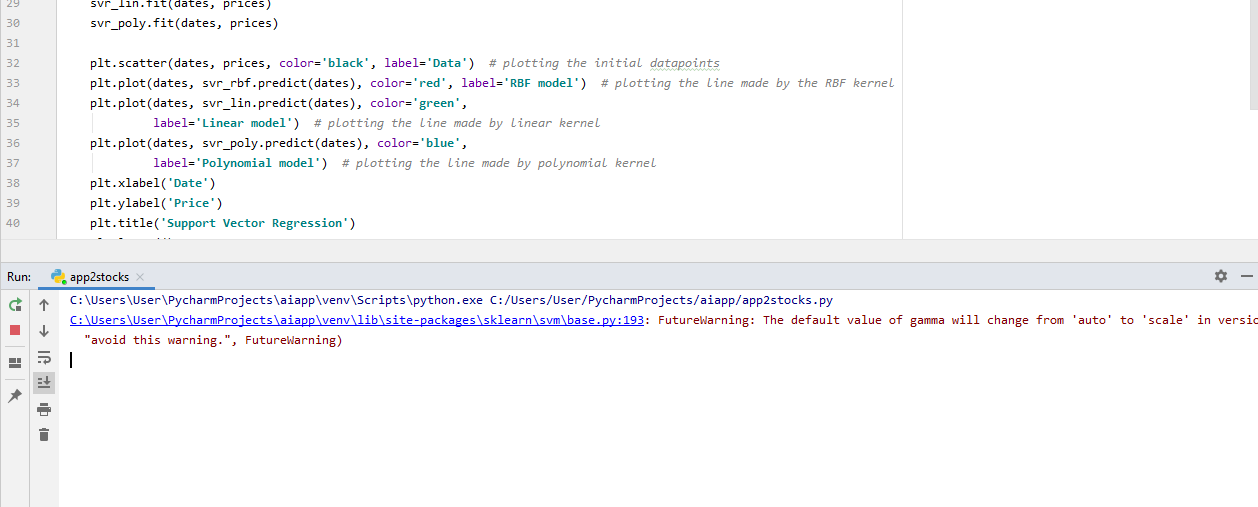Print the console output with printer icon
Viewport: 1258px width, 507px height.
point(44,408)
